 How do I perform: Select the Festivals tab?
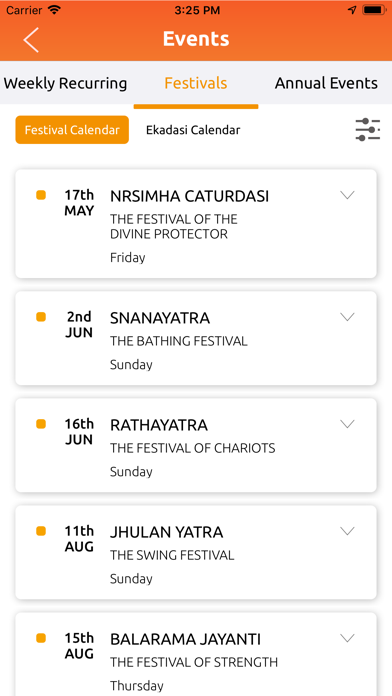pyautogui.click(x=196, y=83)
